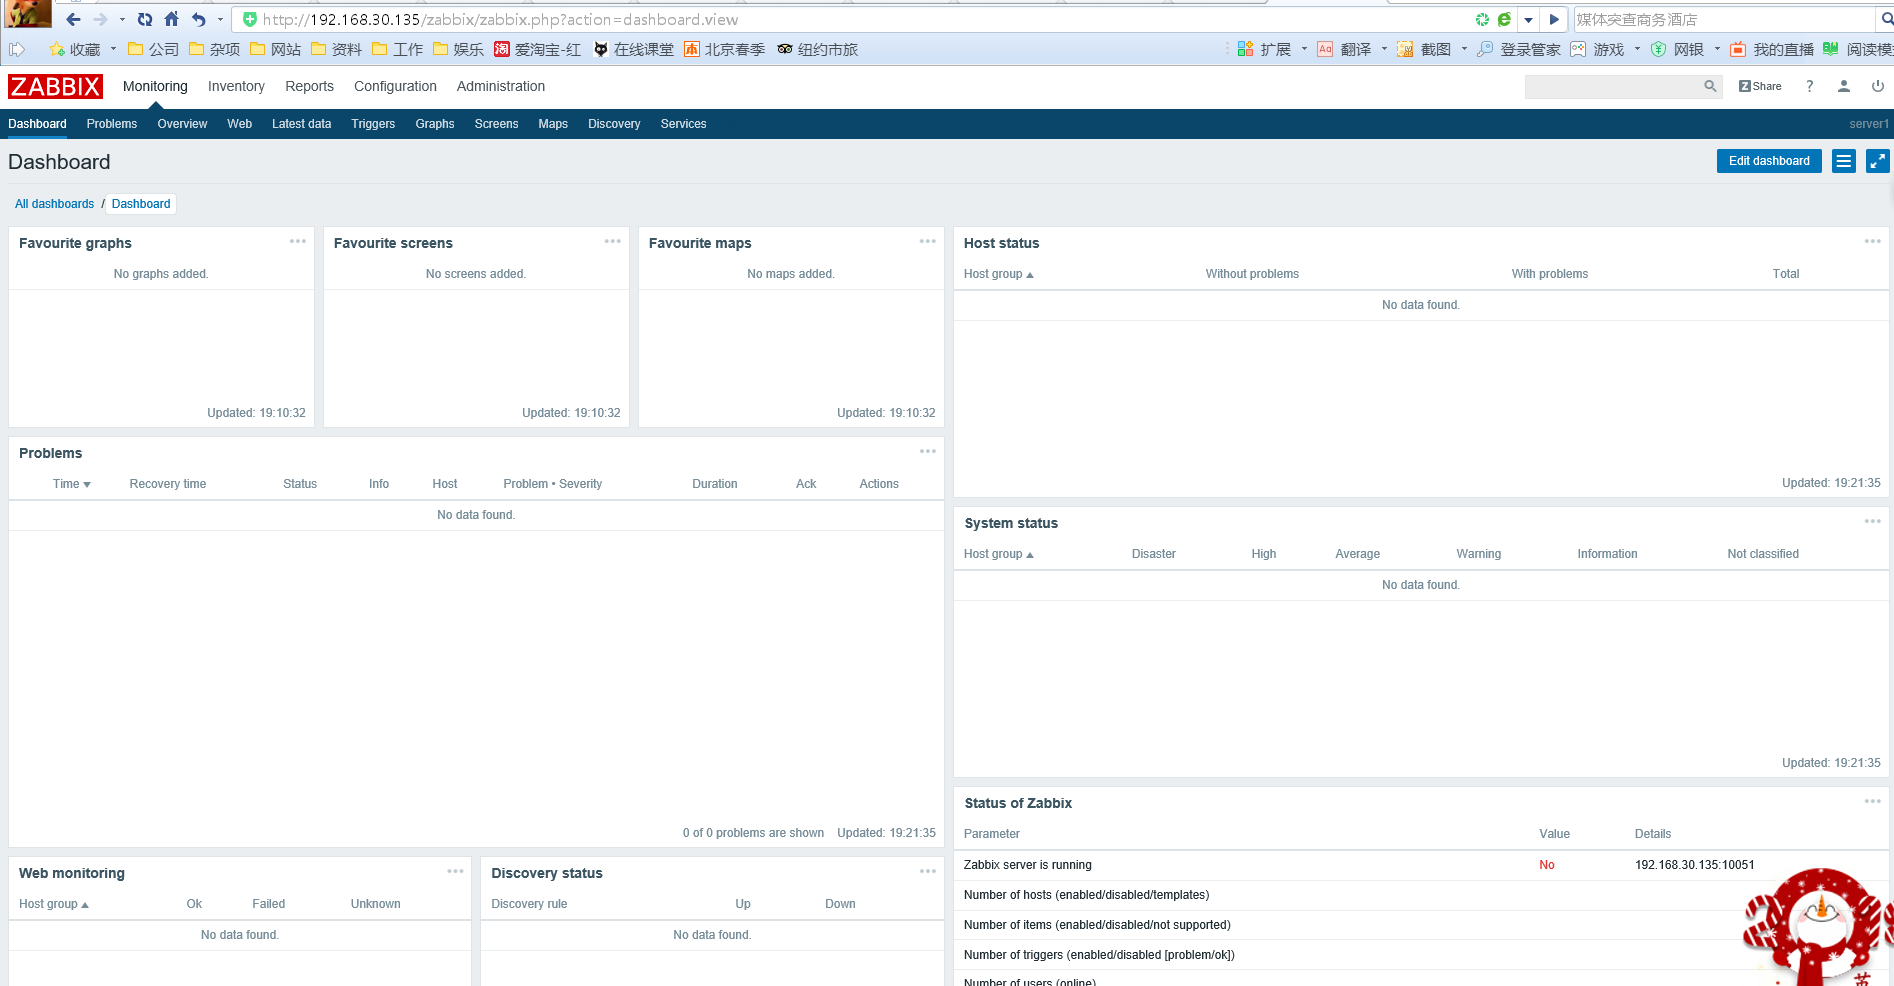Click the browser search box

(x=1724, y=19)
